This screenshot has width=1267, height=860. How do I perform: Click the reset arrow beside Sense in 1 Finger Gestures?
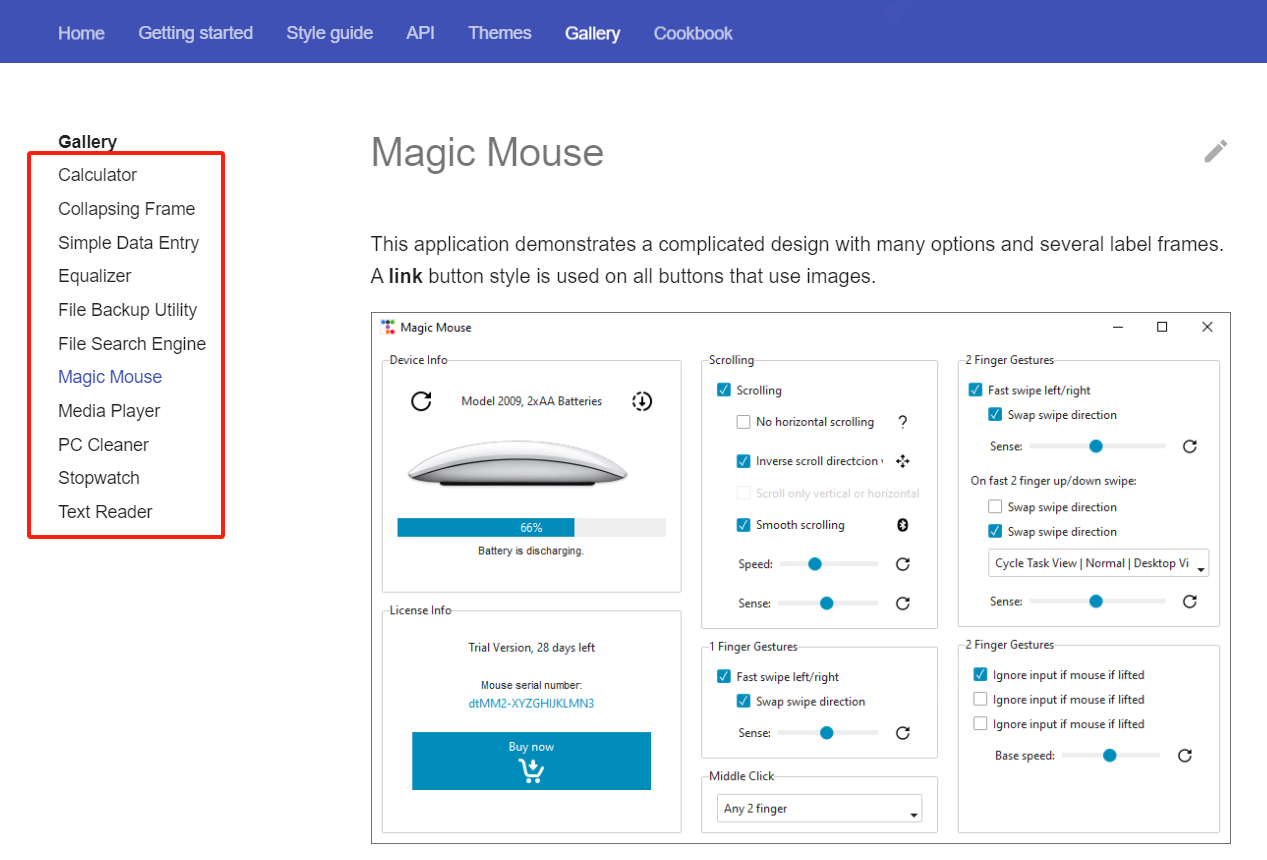(903, 733)
